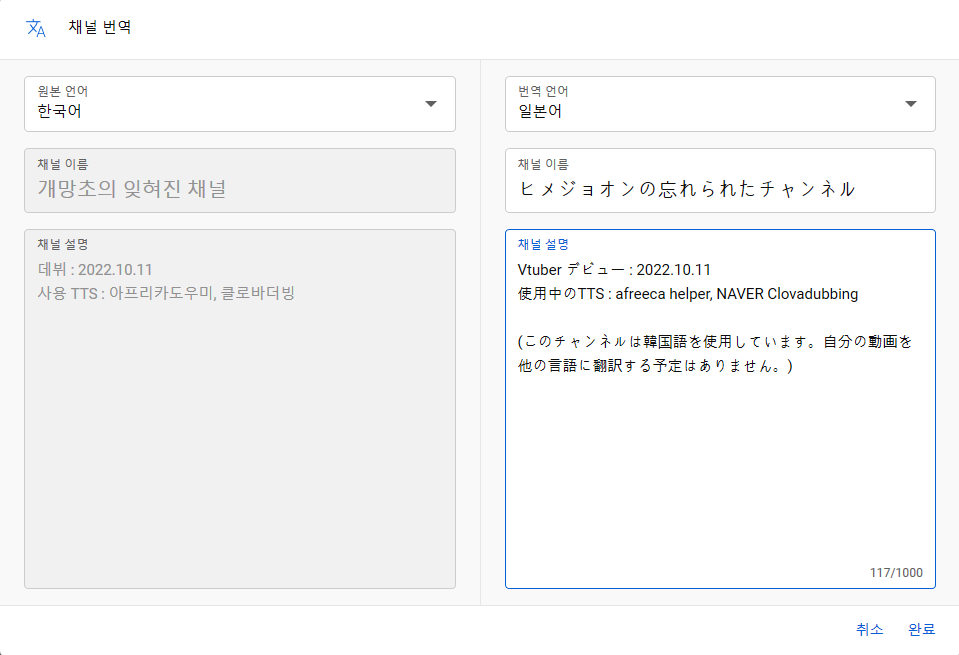Click the original 채널 설명 box with 데뷔 text
959x655 pixels.
(240, 409)
